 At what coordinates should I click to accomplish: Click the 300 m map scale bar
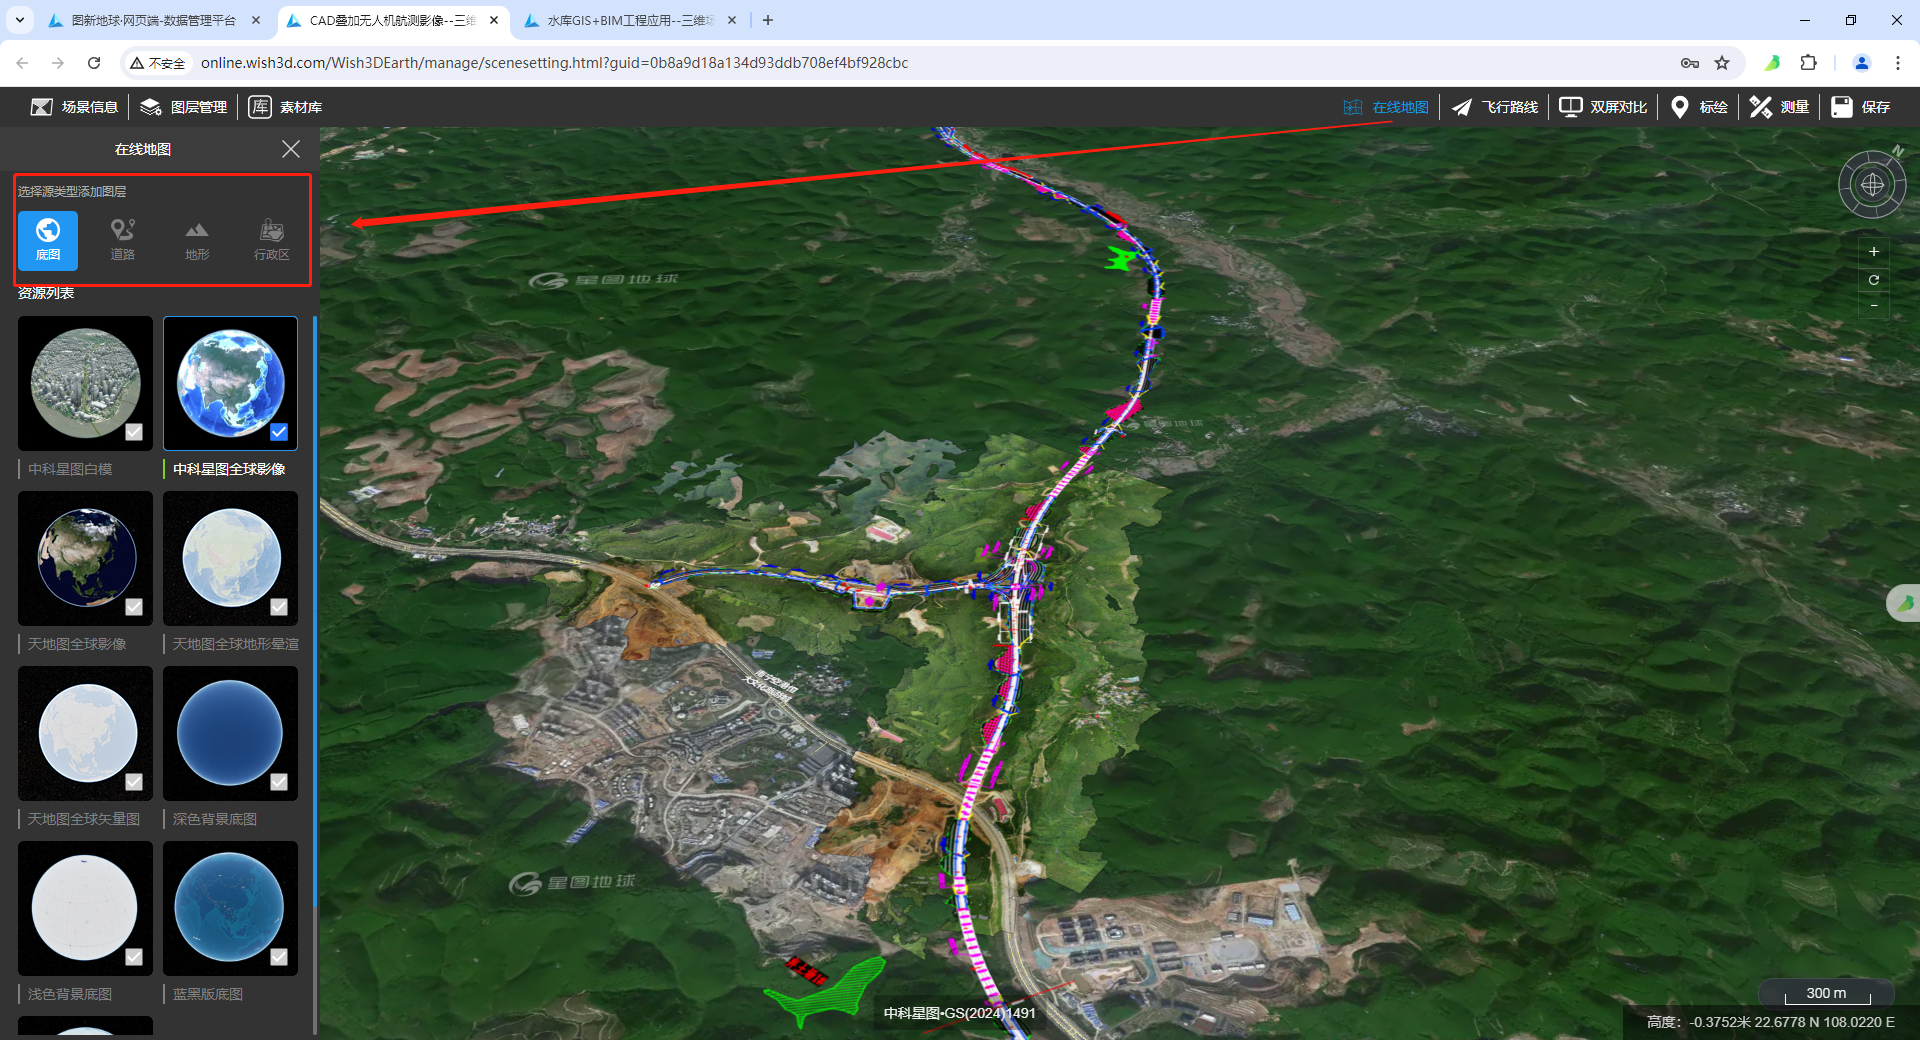coord(1826,993)
